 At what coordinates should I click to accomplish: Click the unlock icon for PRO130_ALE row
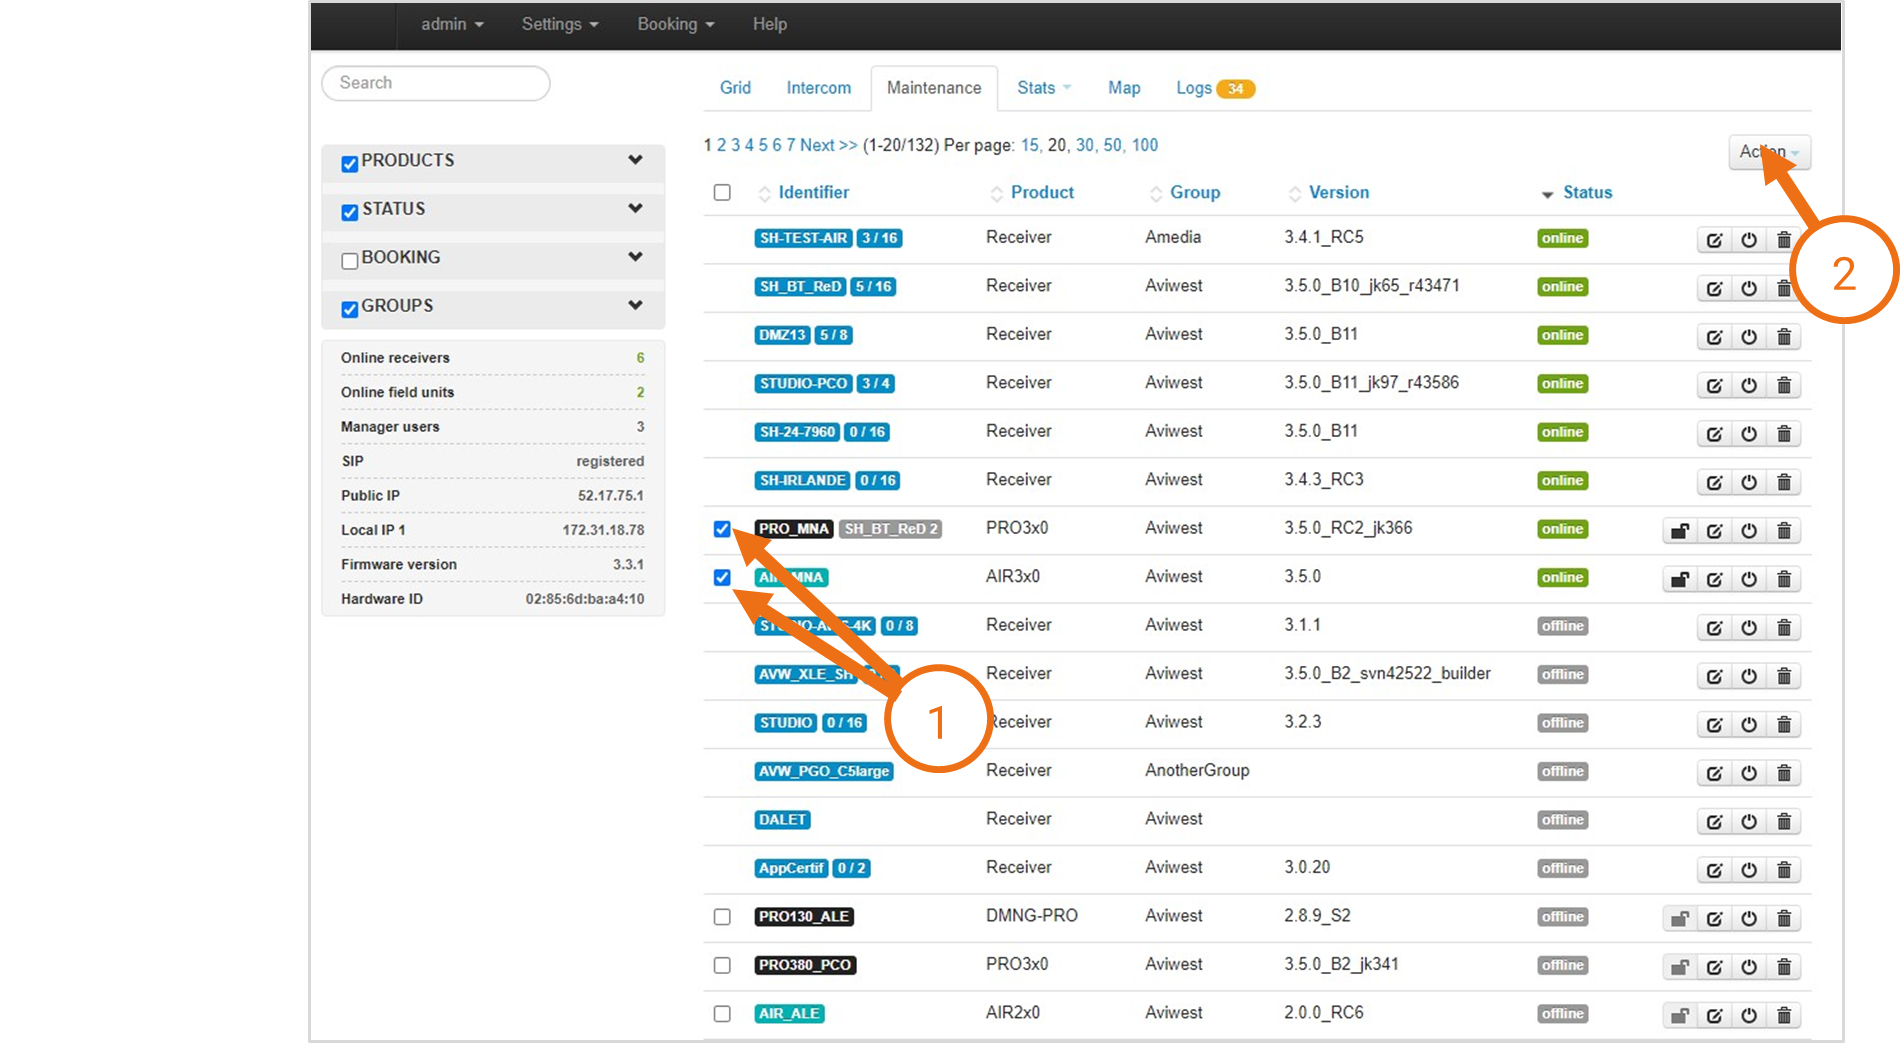click(x=1680, y=918)
